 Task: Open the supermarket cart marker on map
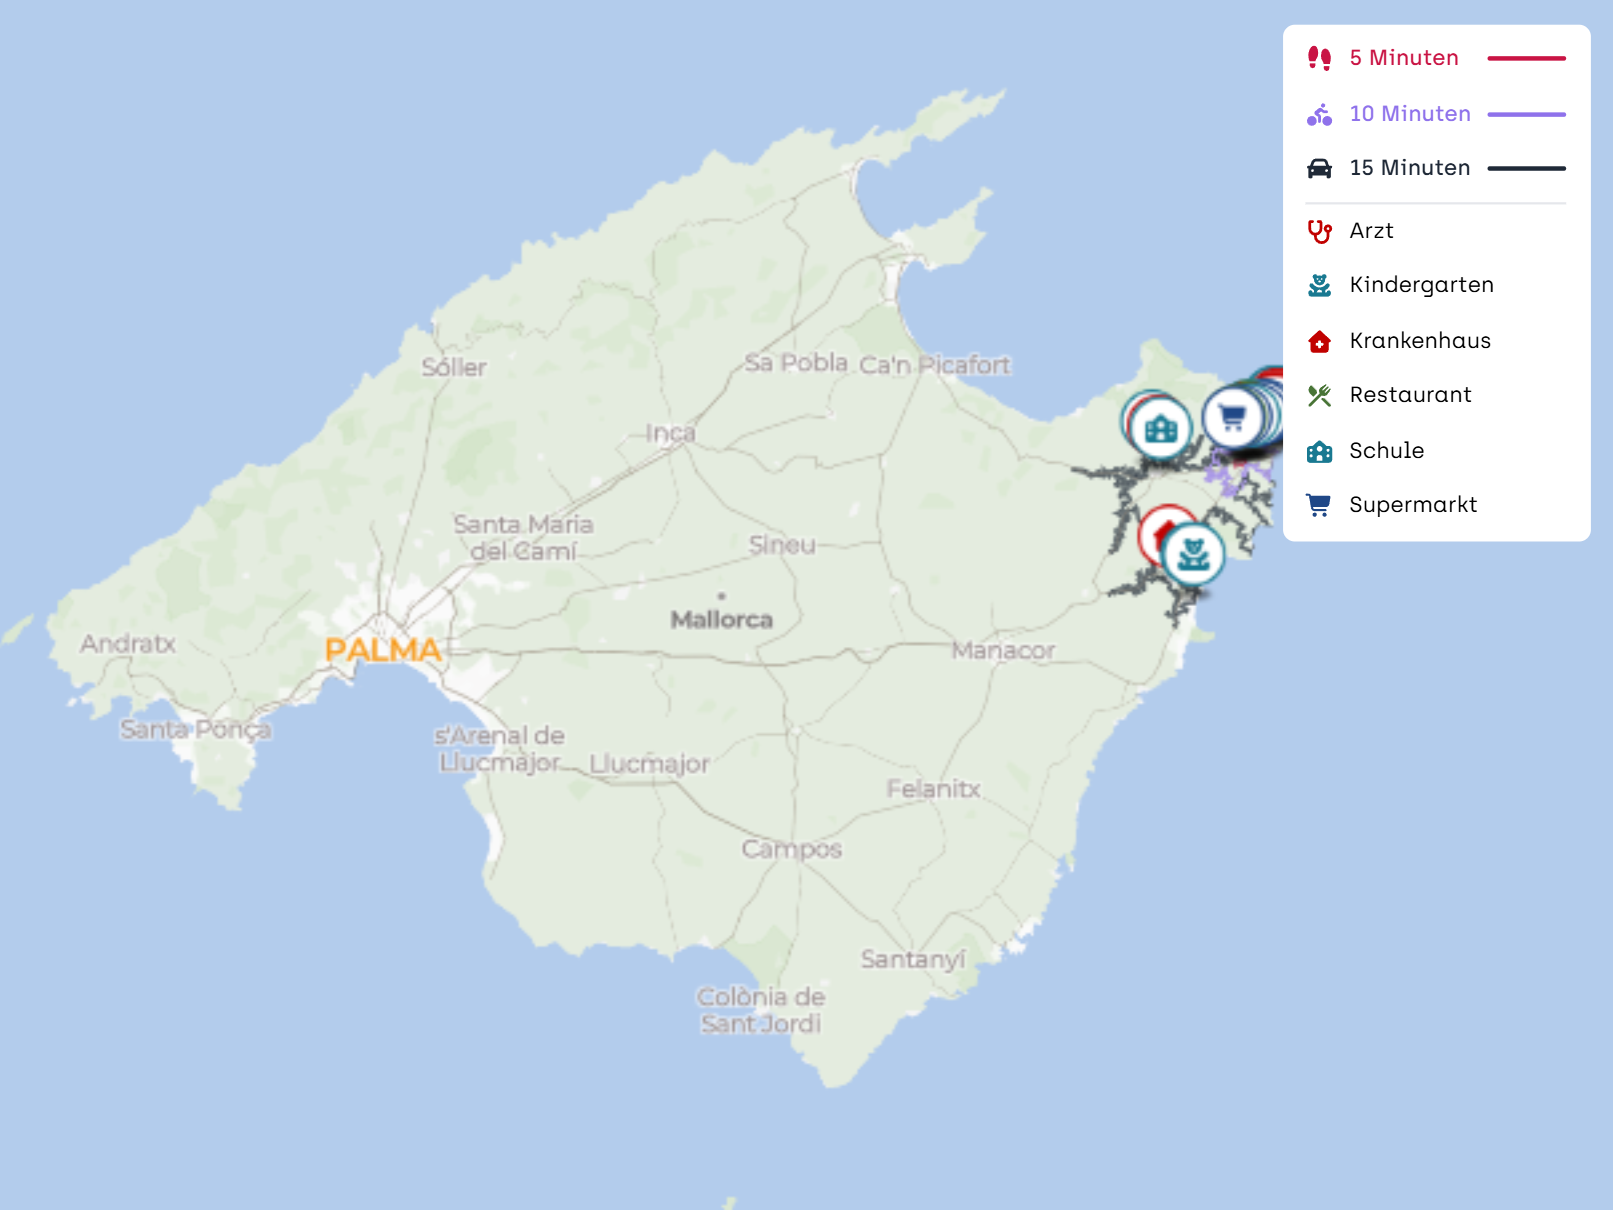click(1232, 417)
